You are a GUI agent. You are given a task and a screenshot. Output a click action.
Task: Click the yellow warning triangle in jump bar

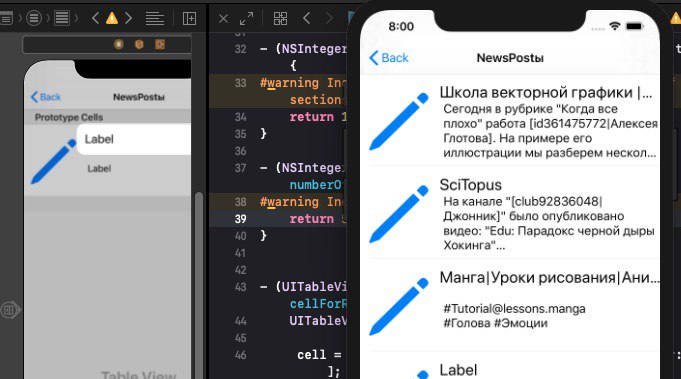(x=112, y=18)
